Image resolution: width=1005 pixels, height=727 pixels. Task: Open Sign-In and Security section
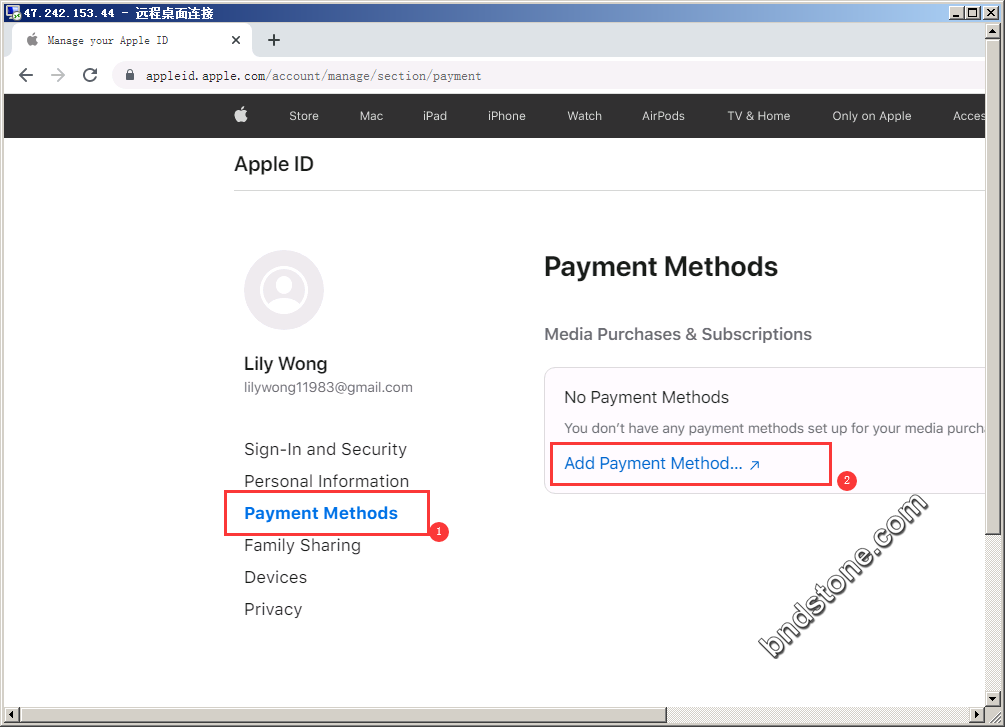coord(326,449)
